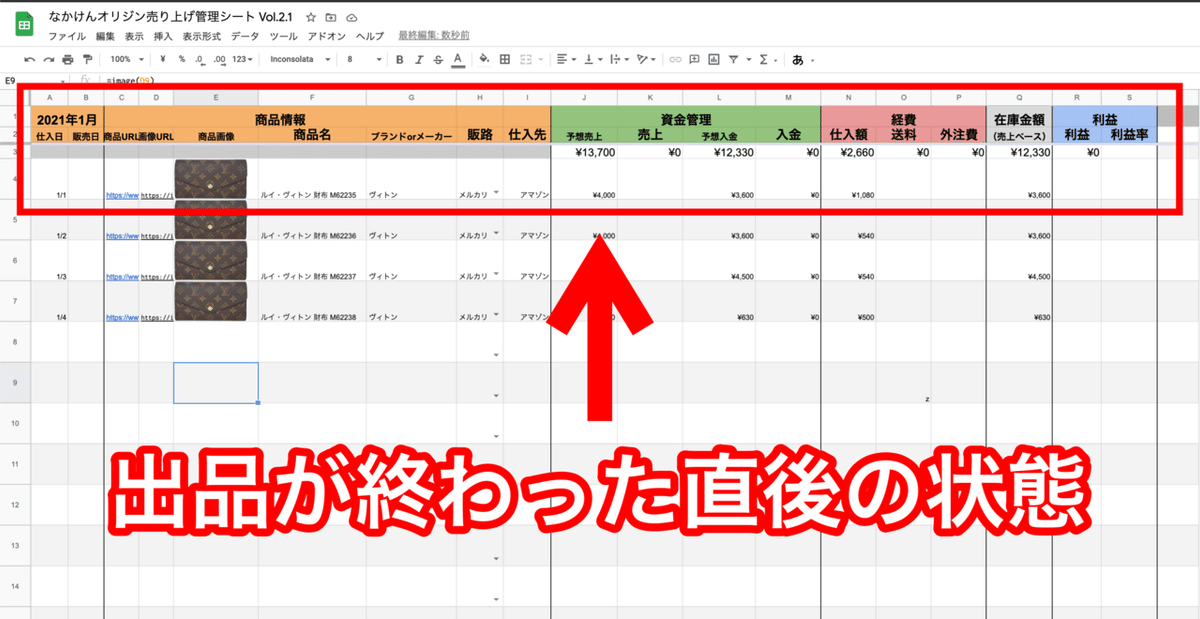The width and height of the screenshot is (1200, 619).
Task: View cloud save status icon
Action: click(351, 18)
